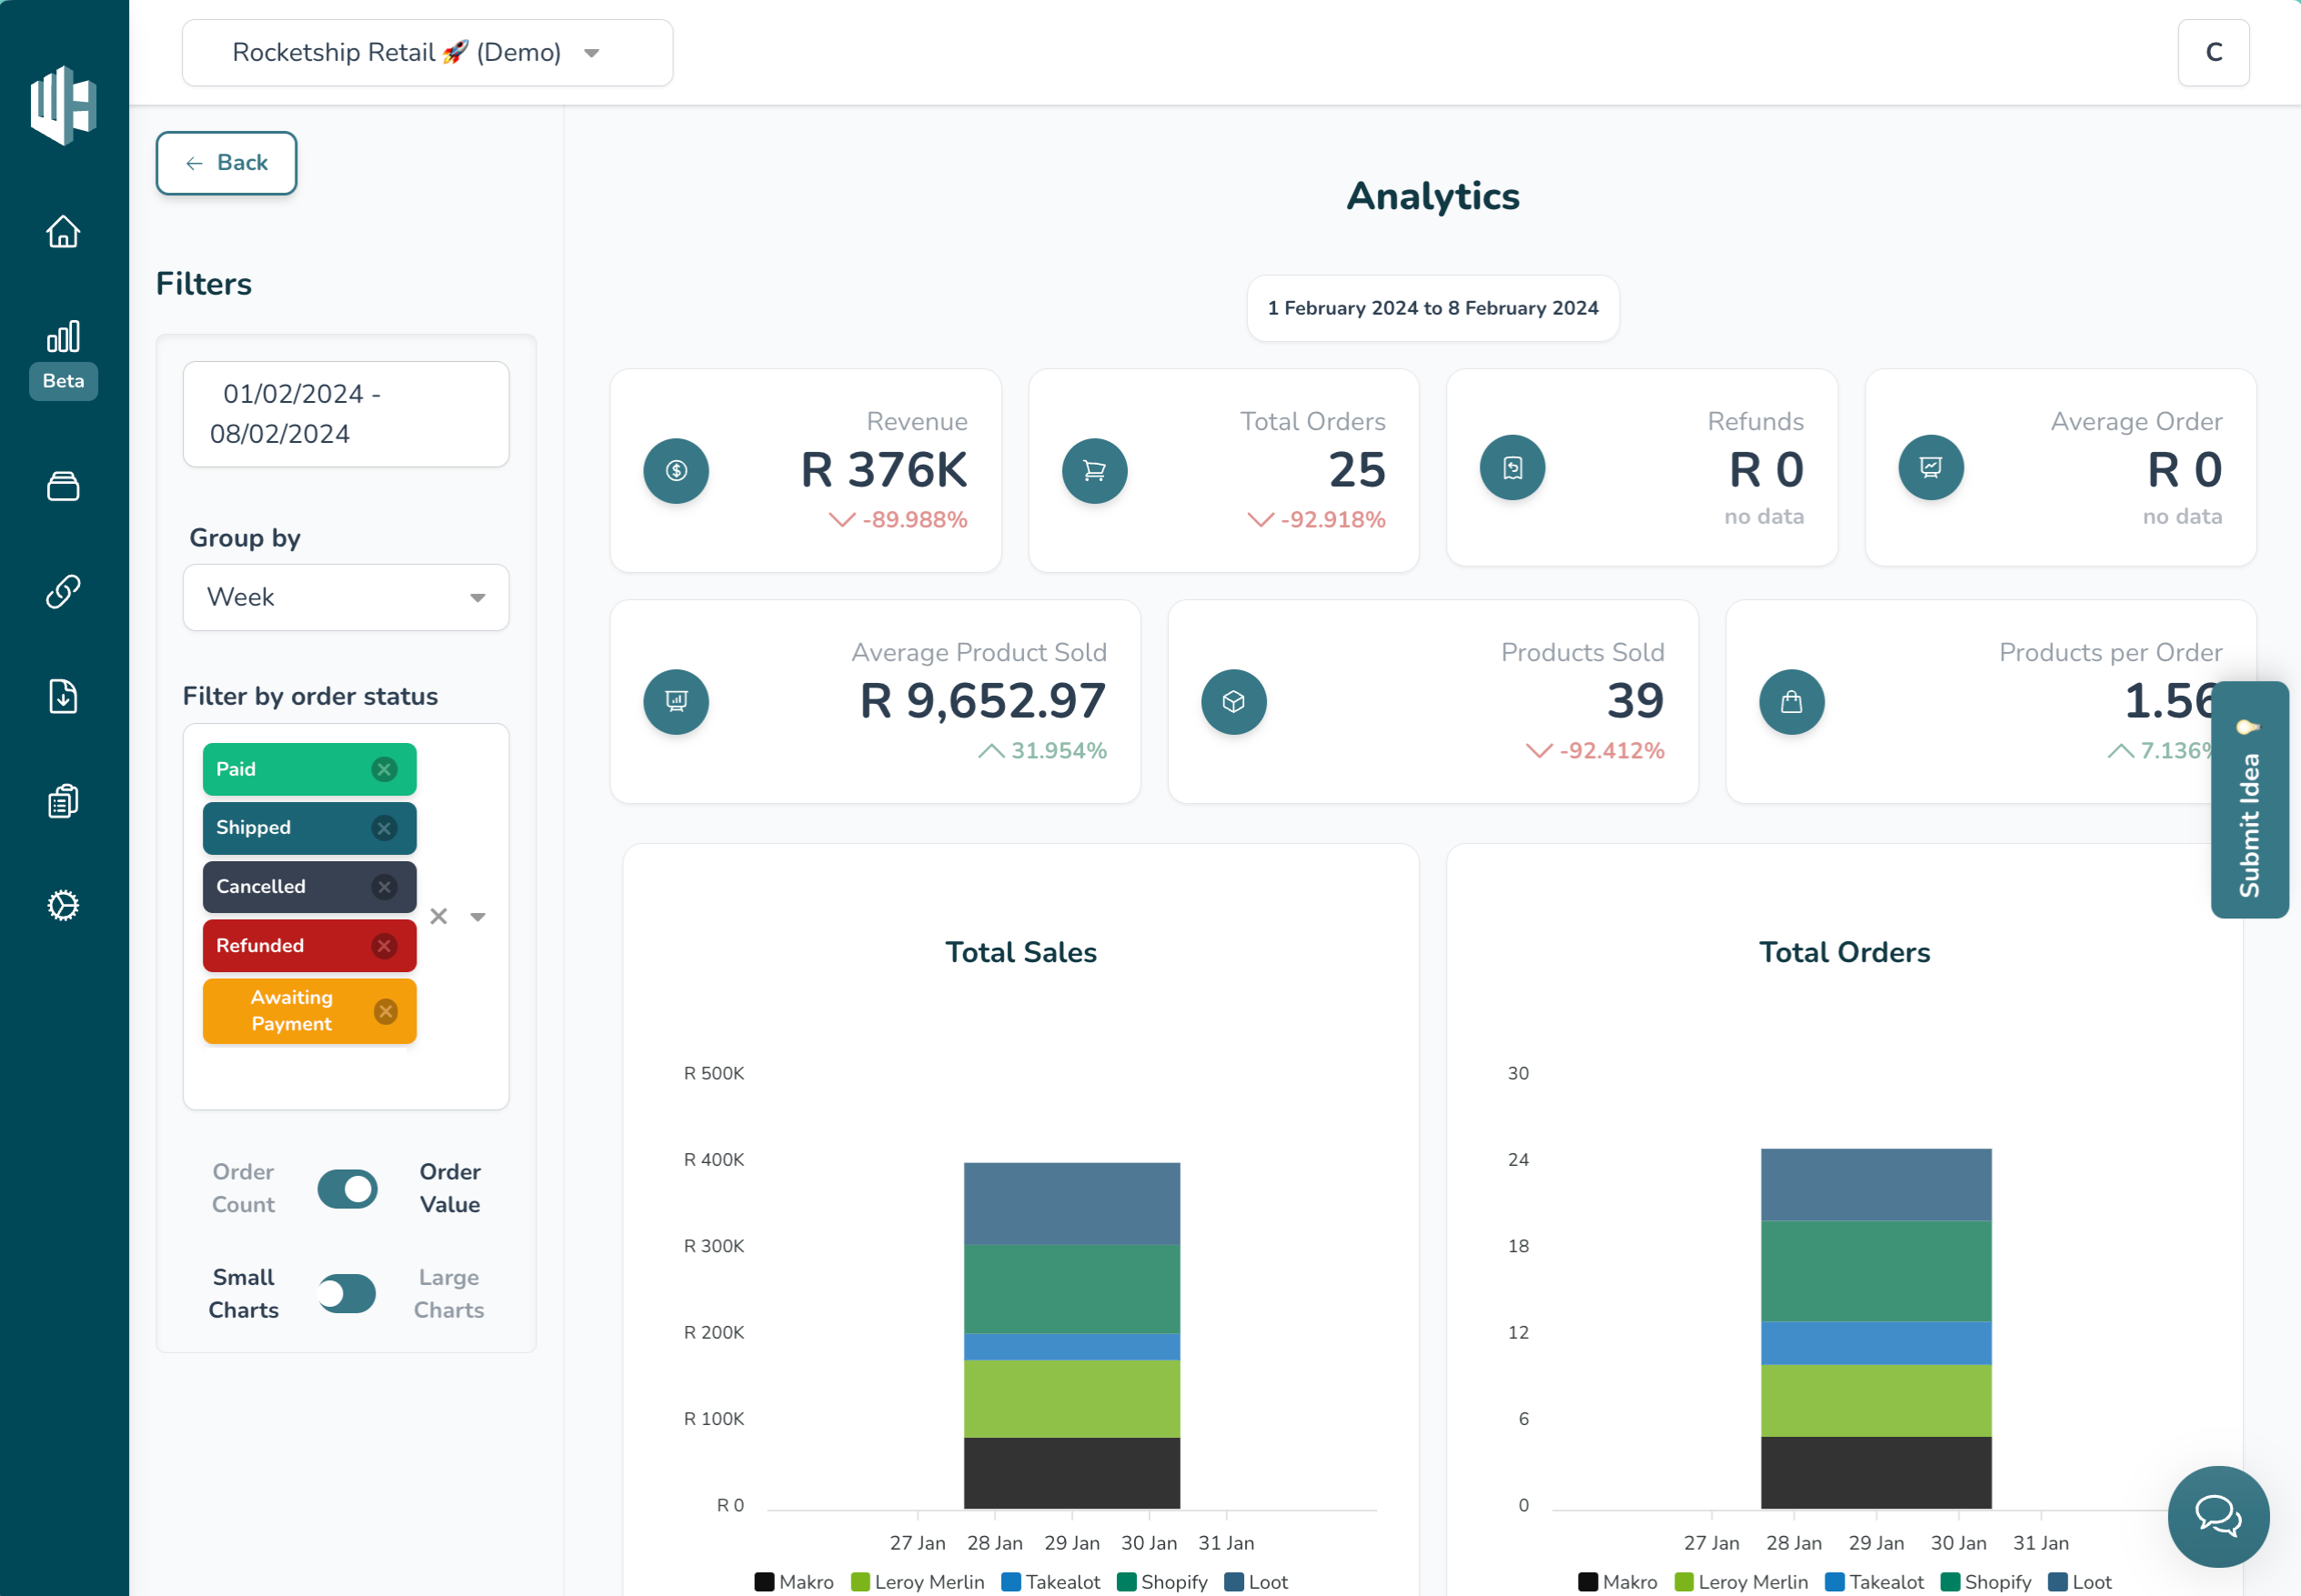The width and height of the screenshot is (2301, 1596).
Task: Open the Settings gear icon in the sidebar
Action: pyautogui.click(x=63, y=905)
